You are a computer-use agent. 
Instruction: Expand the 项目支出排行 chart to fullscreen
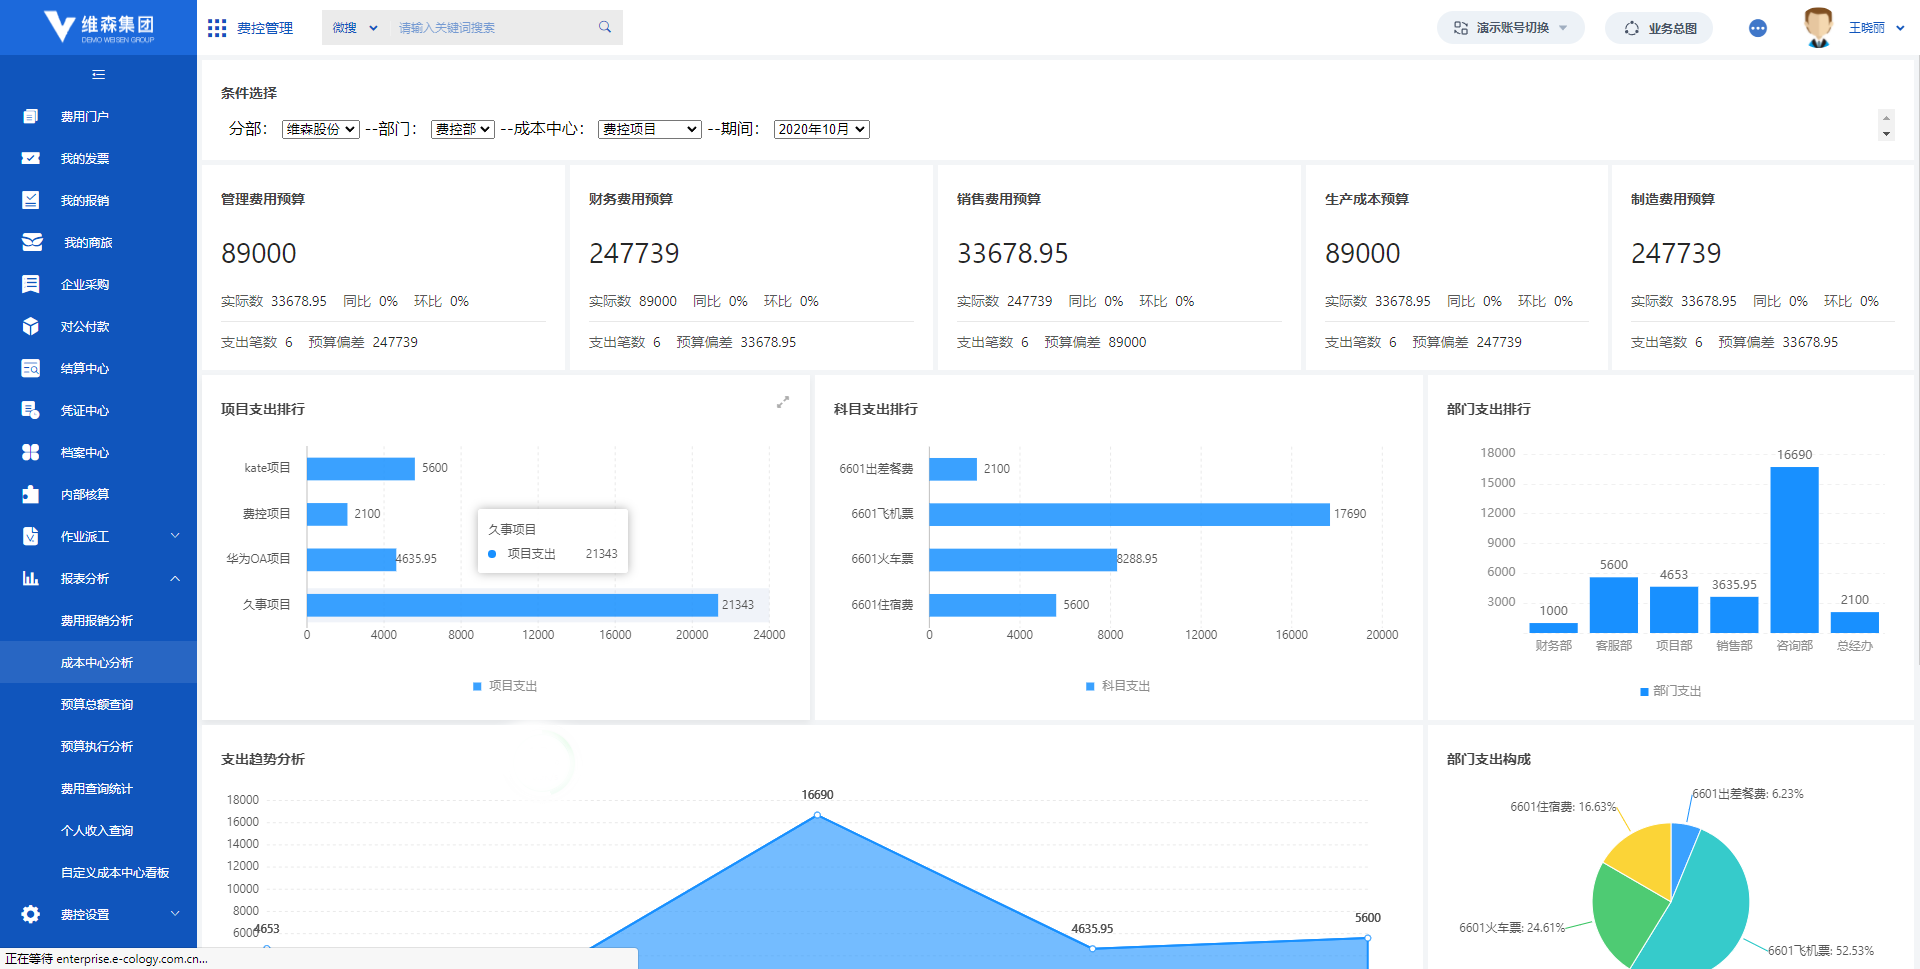(783, 402)
